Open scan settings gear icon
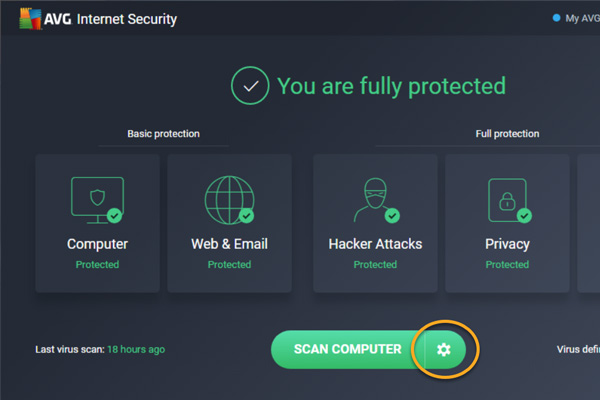The image size is (600, 400). coord(444,349)
